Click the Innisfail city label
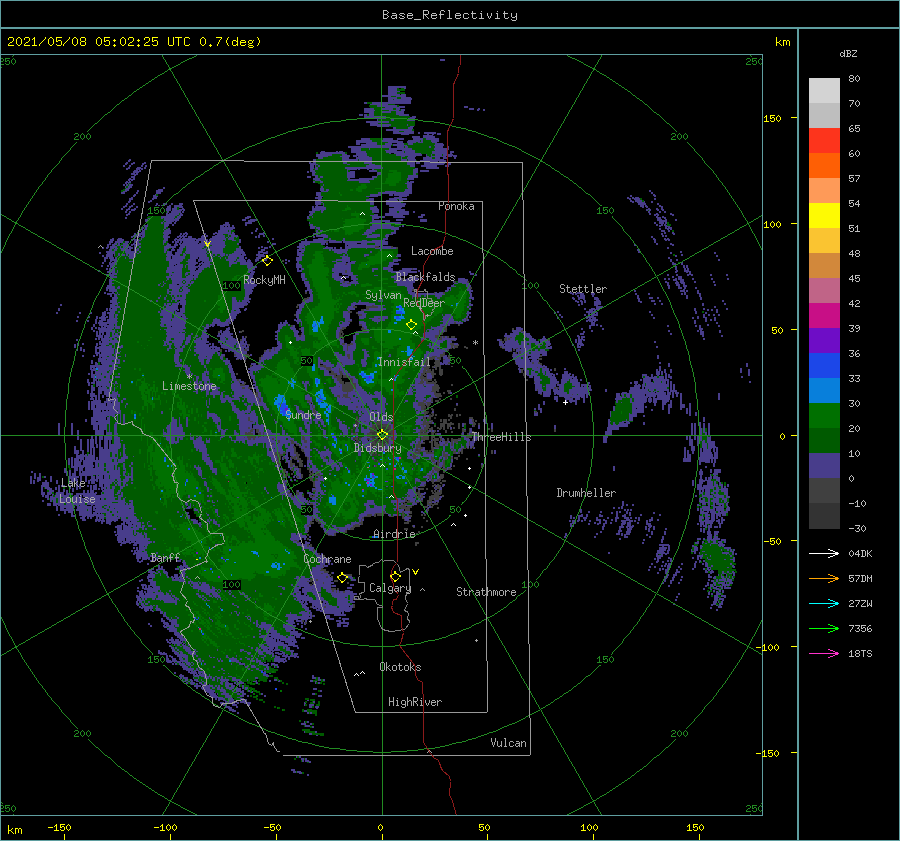This screenshot has width=900, height=841. point(404,362)
